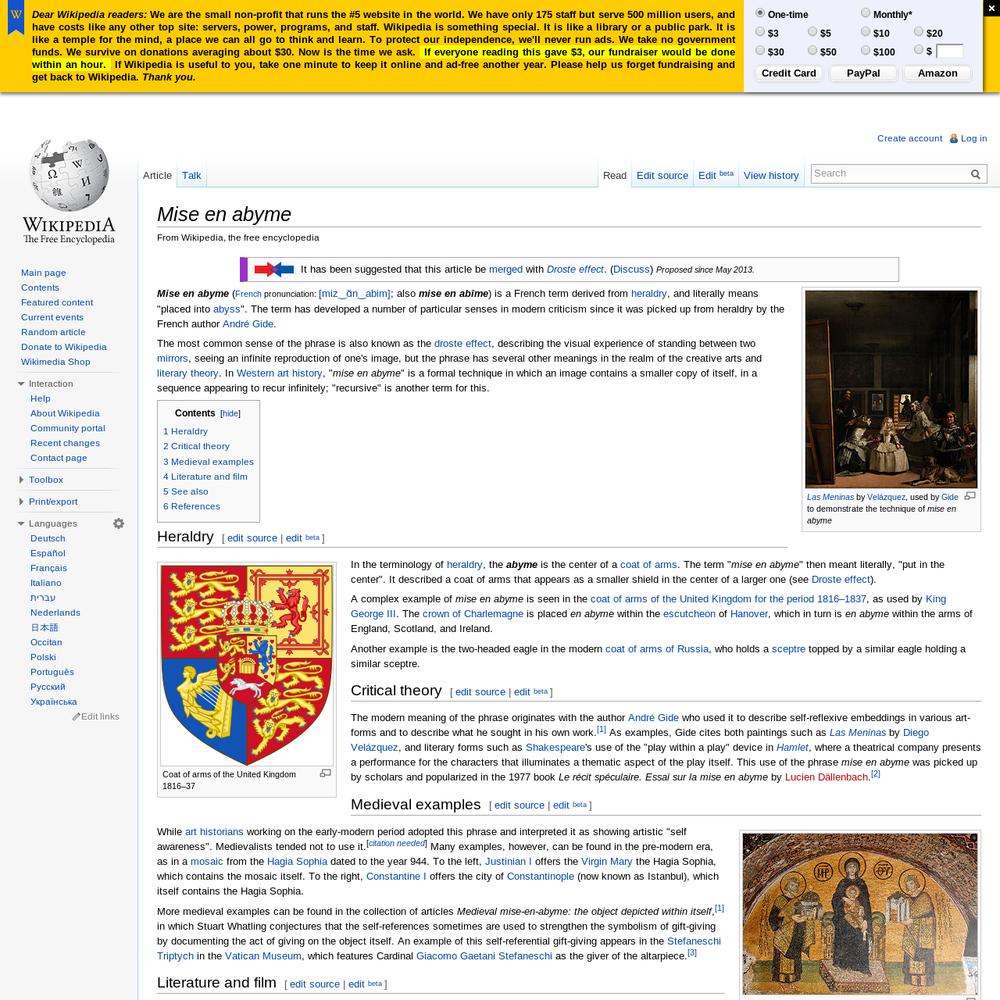The height and width of the screenshot is (1000, 1000).
Task: Donate with Amazon button
Action: (x=938, y=73)
